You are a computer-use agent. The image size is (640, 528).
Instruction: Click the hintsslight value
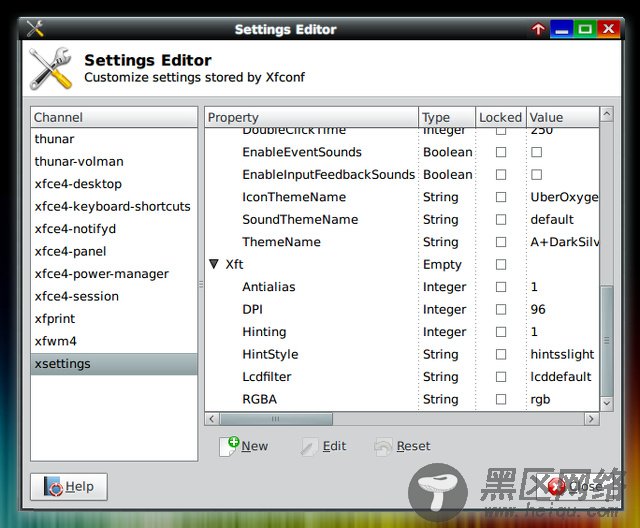(562, 354)
